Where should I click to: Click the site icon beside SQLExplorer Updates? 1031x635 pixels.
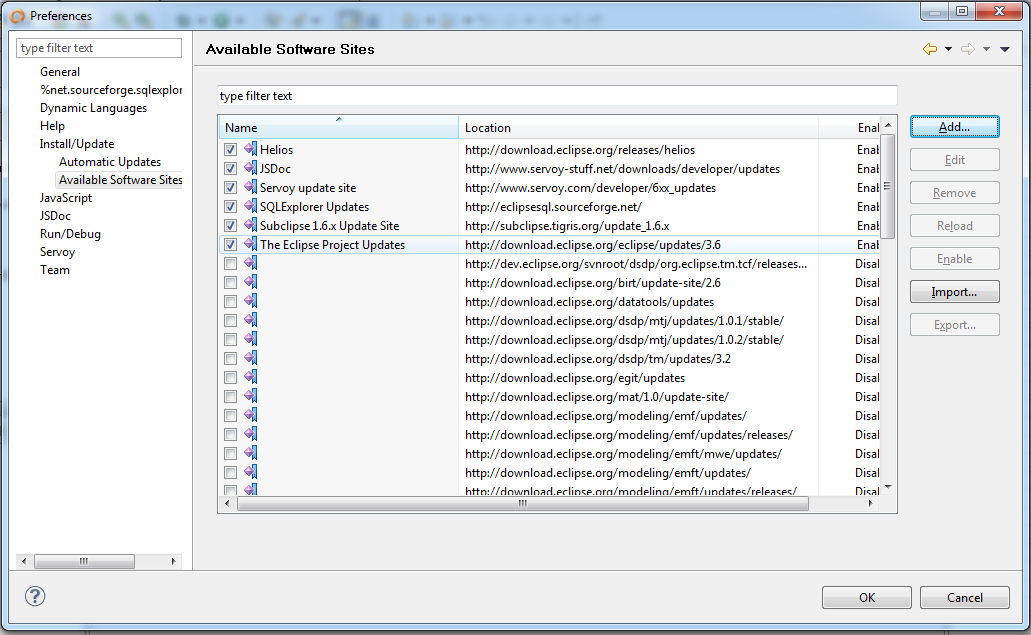tap(251, 206)
